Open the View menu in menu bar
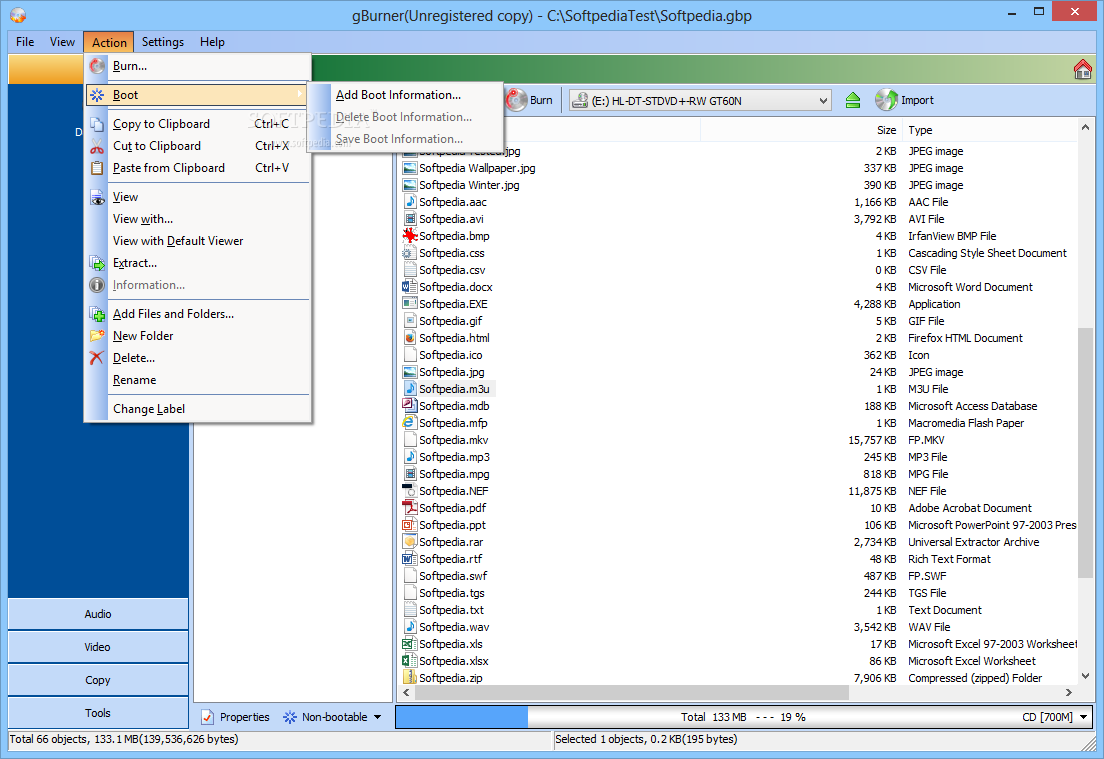The height and width of the screenshot is (759, 1104). point(62,42)
